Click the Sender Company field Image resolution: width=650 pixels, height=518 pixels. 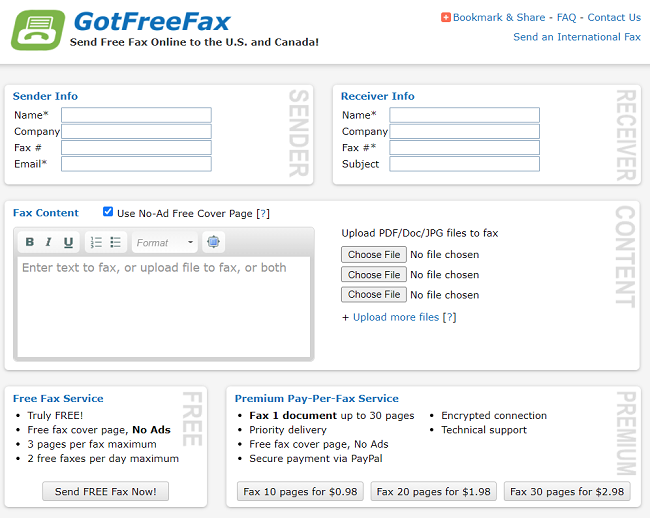click(136, 131)
